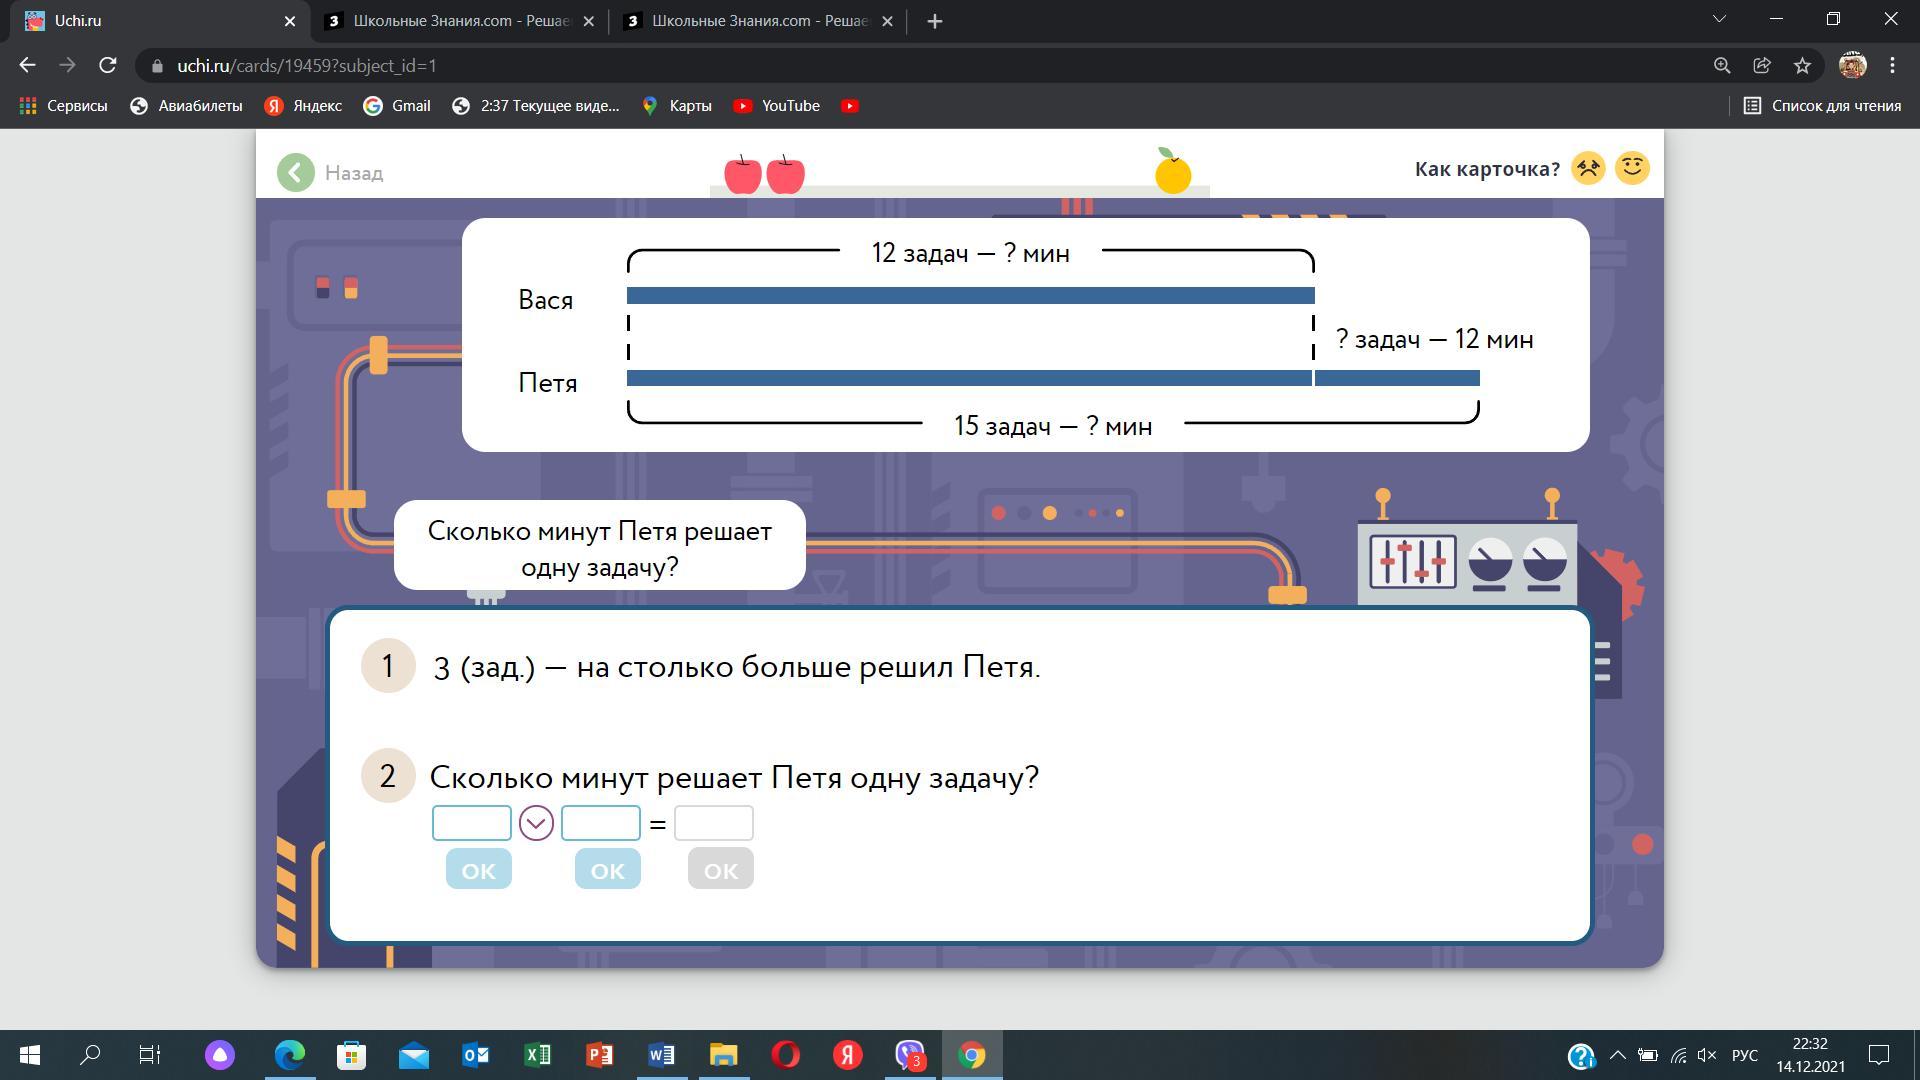Viewport: 1920px width, 1080px height.
Task: Share this page from the address bar
Action: click(x=1762, y=65)
